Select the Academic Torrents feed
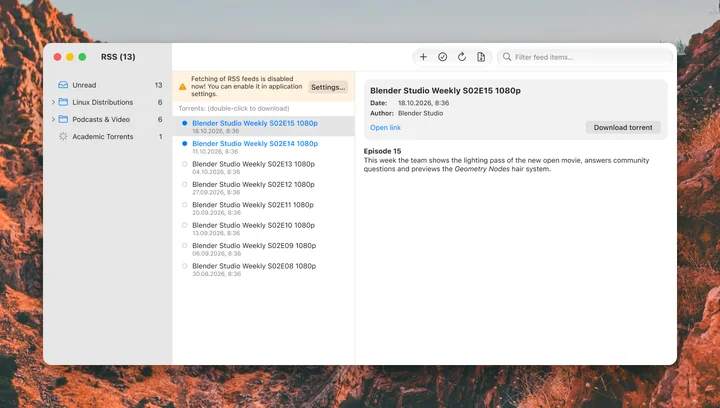The width and height of the screenshot is (720, 408). click(107, 136)
